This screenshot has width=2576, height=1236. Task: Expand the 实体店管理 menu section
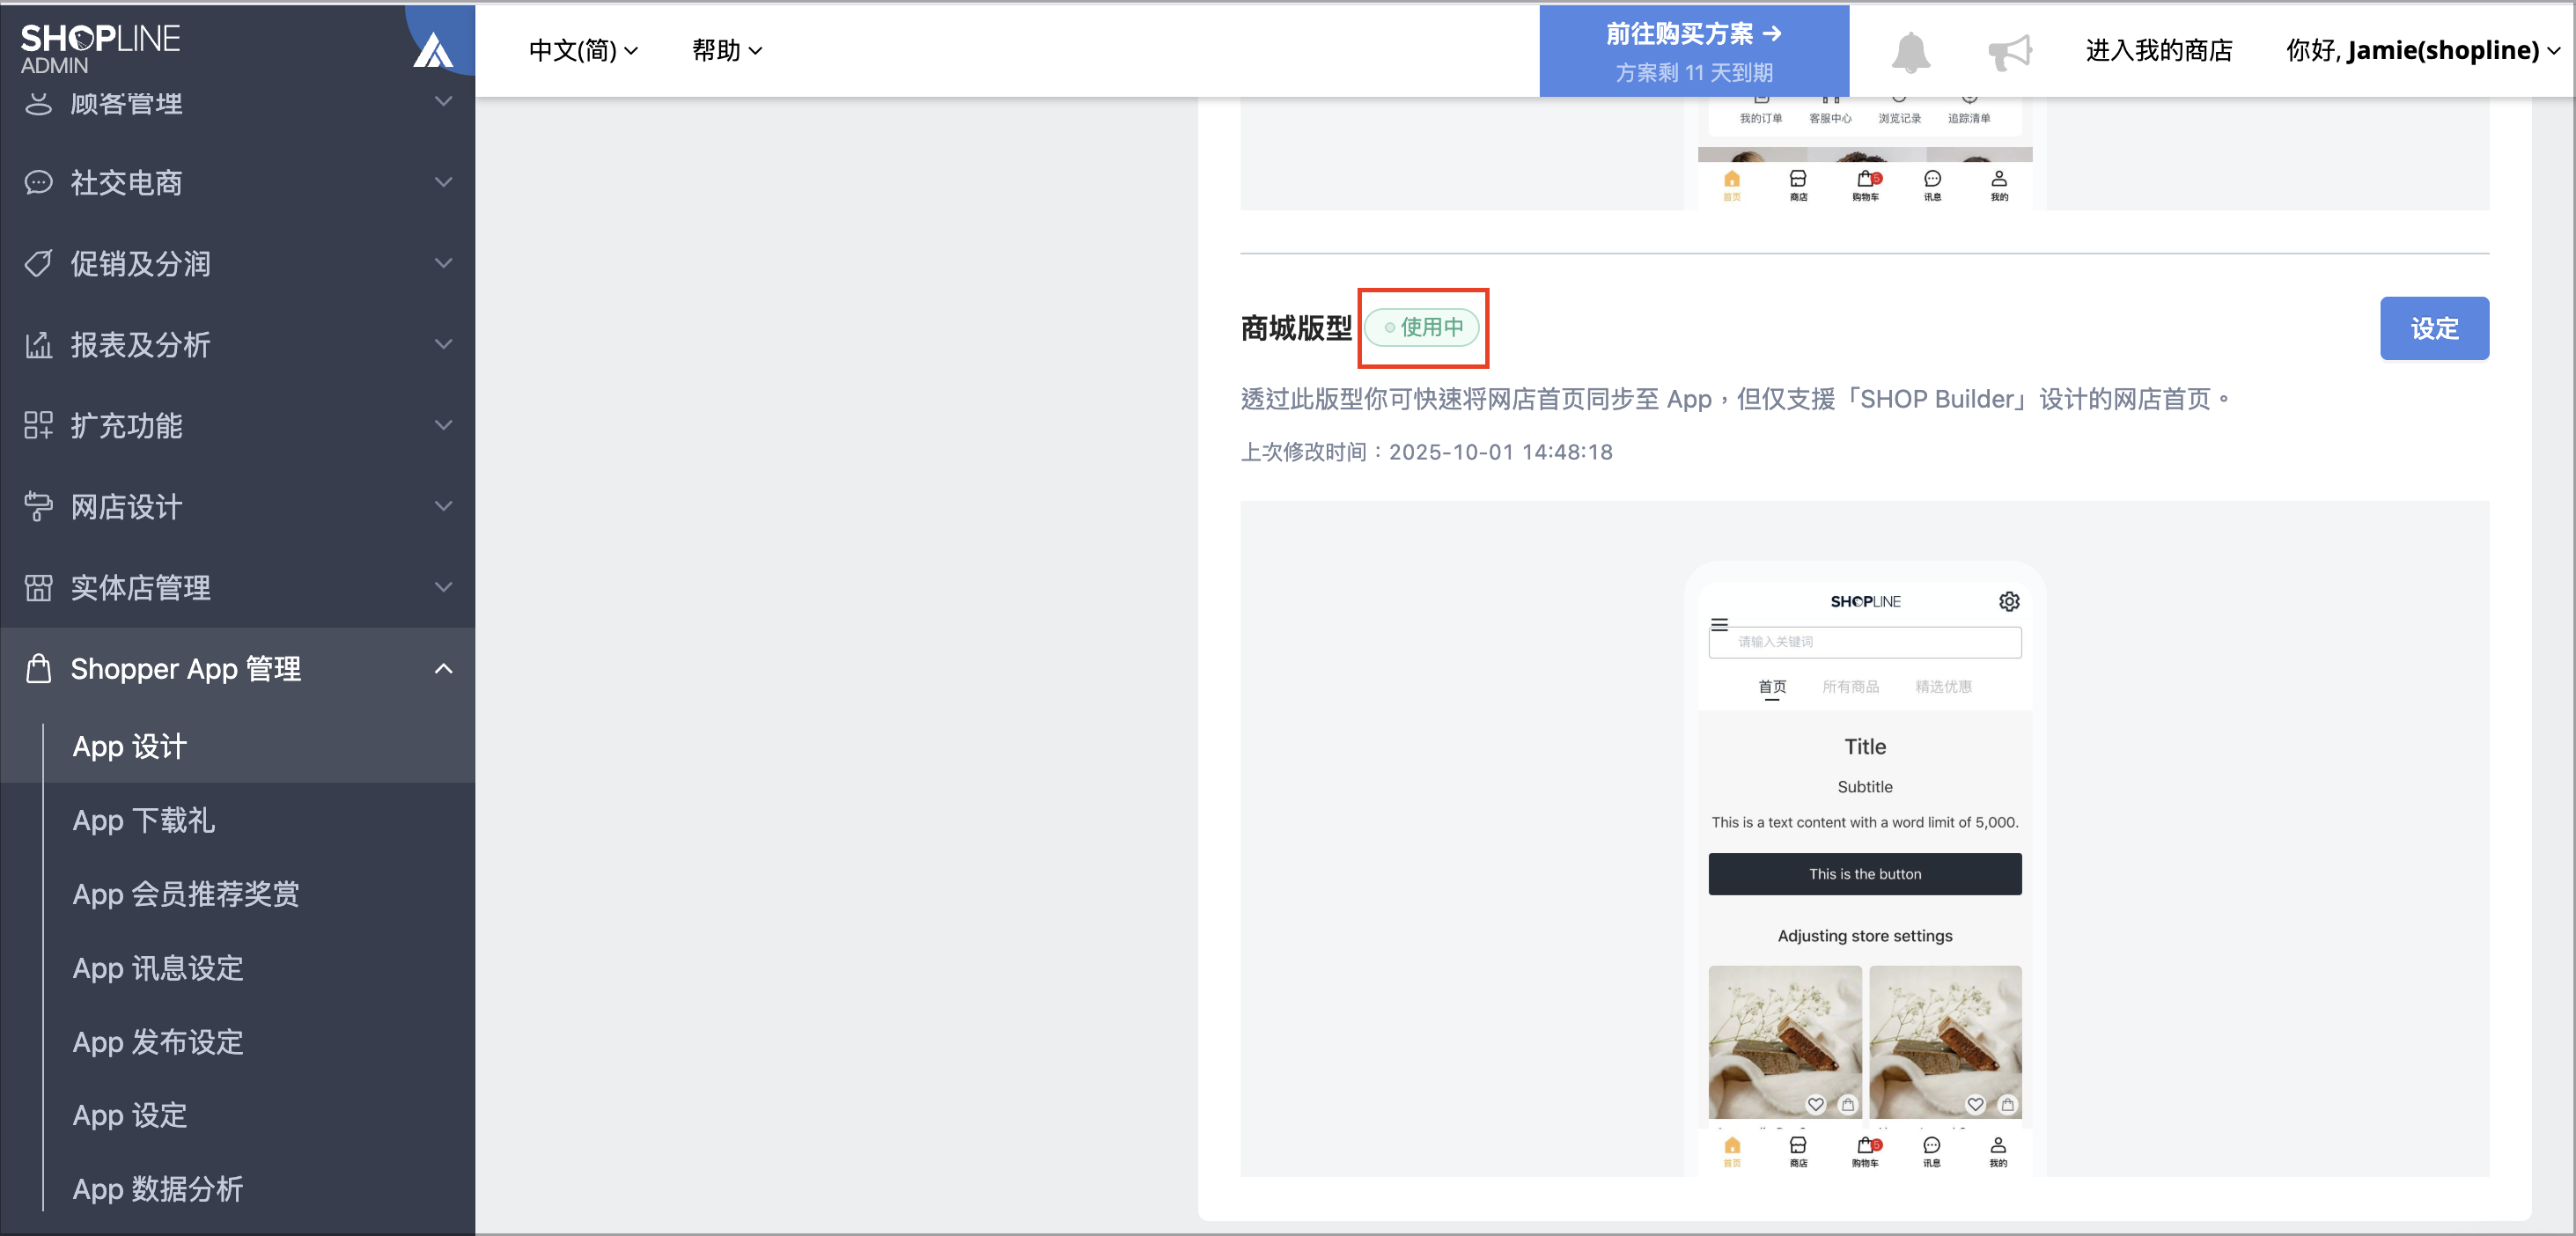[x=444, y=588]
